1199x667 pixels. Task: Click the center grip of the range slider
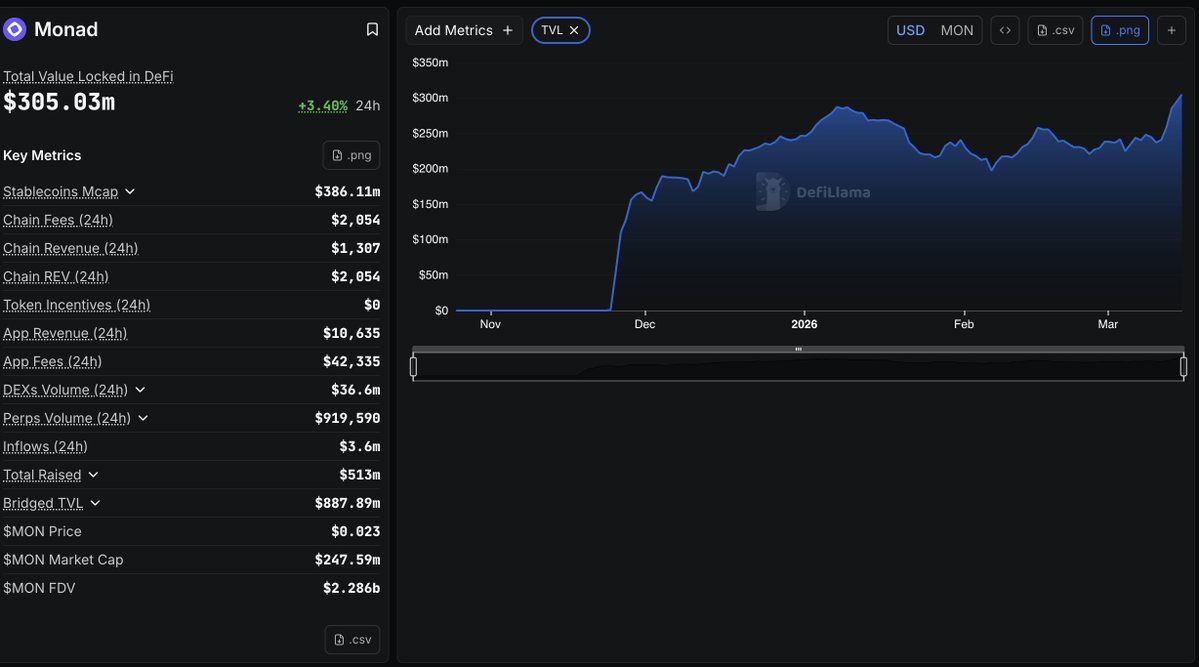[798, 350]
